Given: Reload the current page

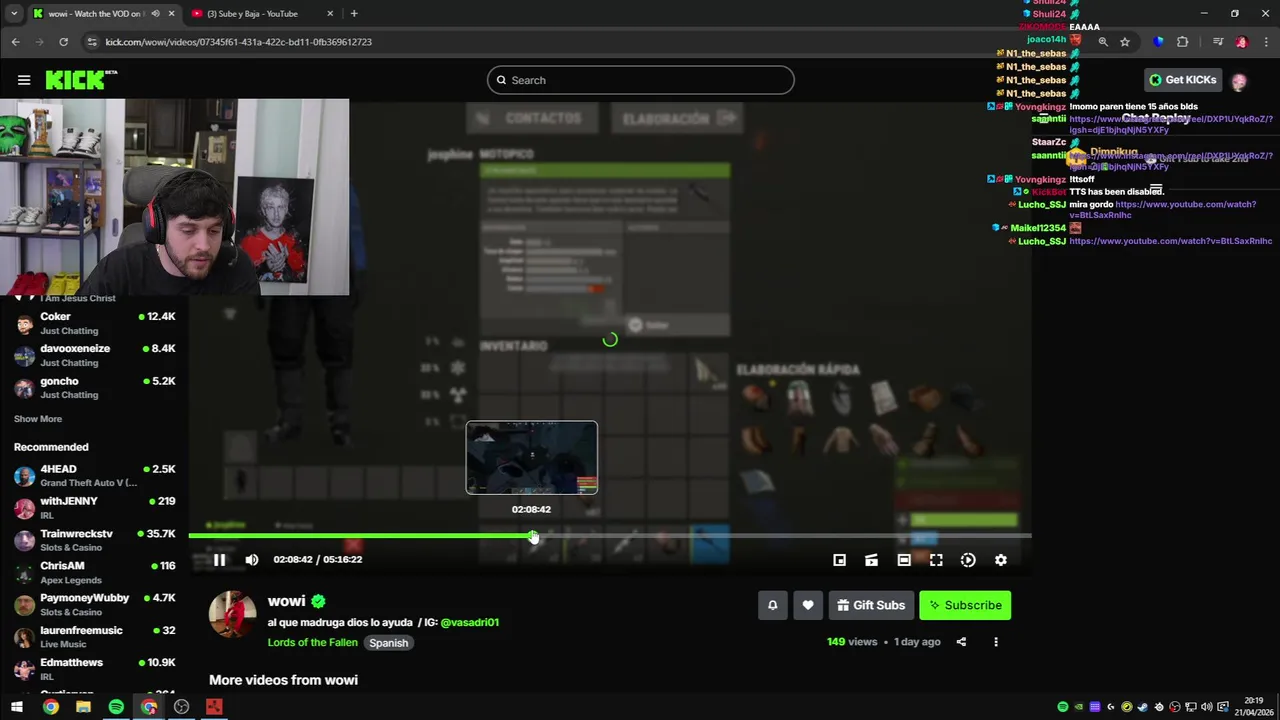Looking at the screenshot, I should coord(63,42).
